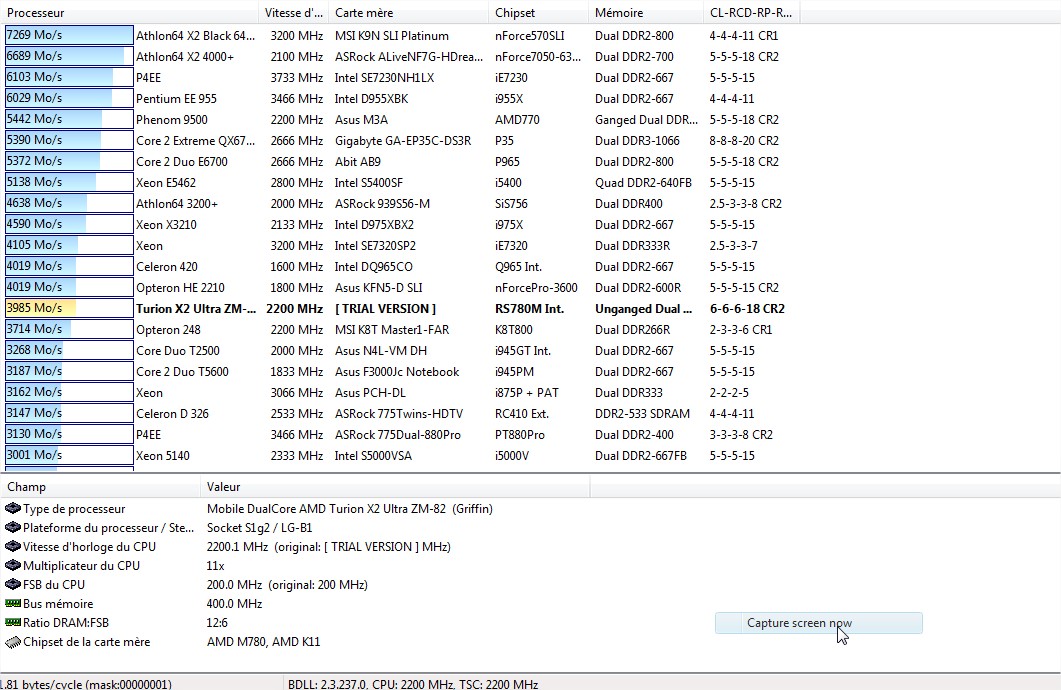Click the bytes/cycle status bar entry
This screenshot has height=690, width=1061.
pos(86,684)
